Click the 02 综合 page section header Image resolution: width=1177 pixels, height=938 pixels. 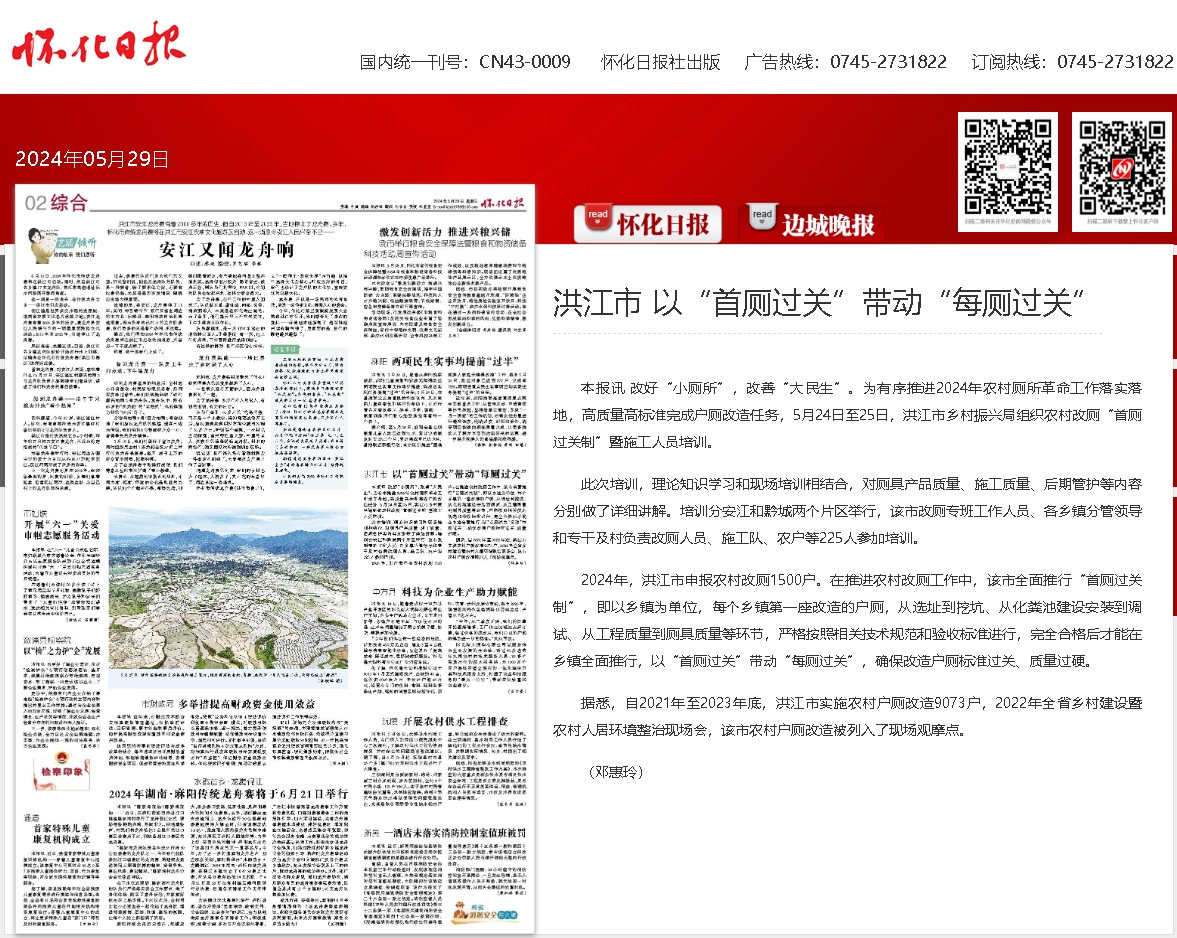tap(56, 203)
